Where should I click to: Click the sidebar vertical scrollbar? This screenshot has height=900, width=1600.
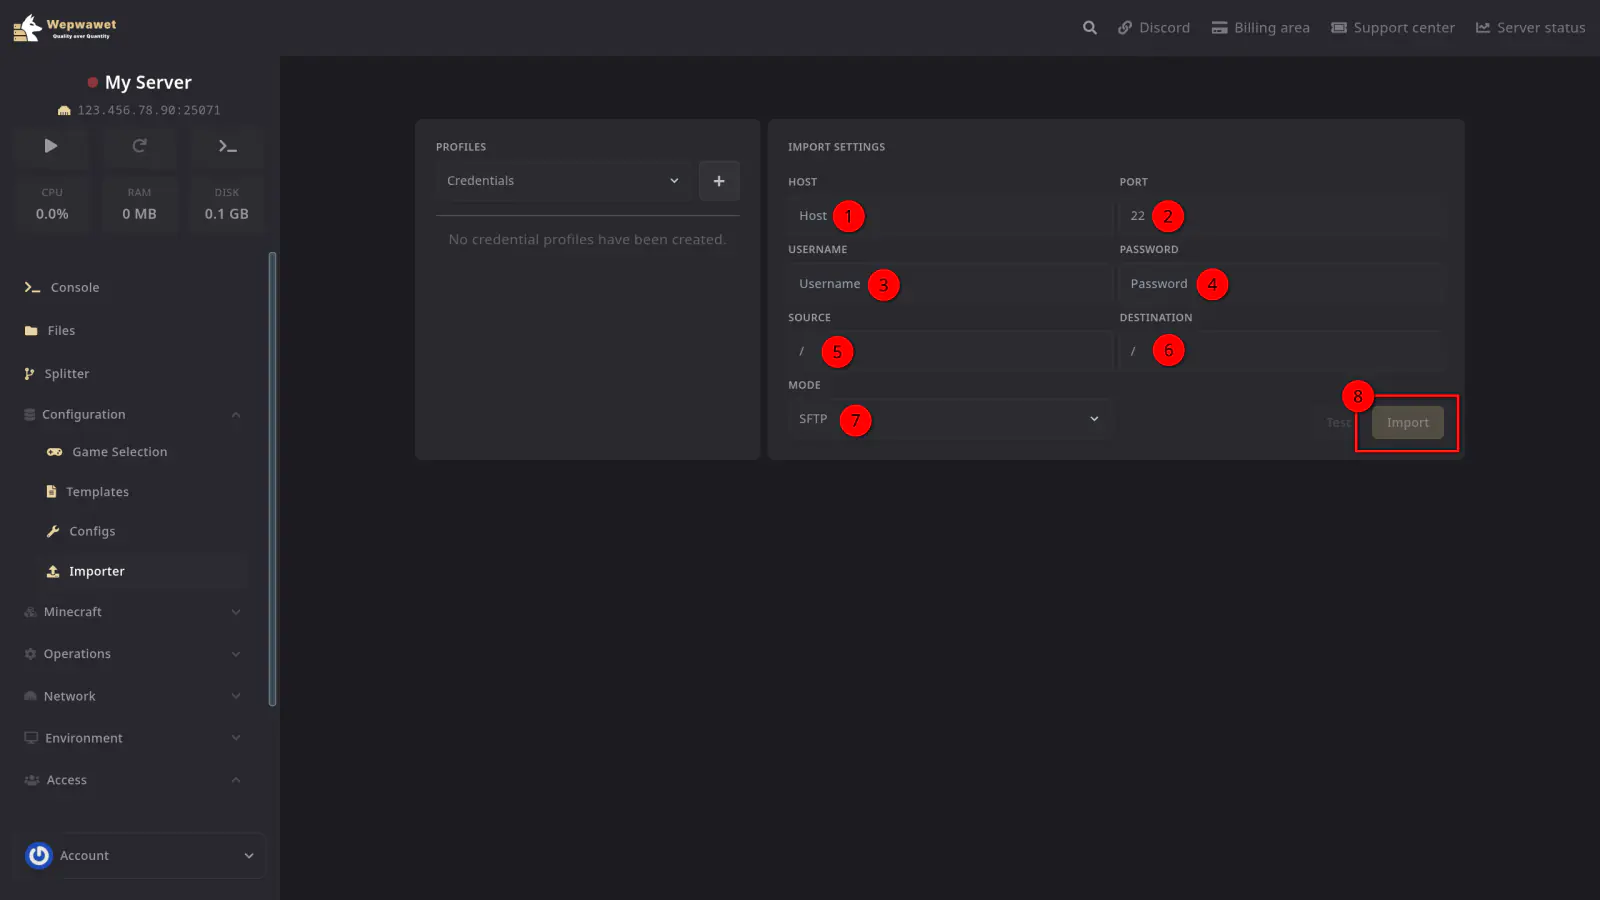coord(272,480)
